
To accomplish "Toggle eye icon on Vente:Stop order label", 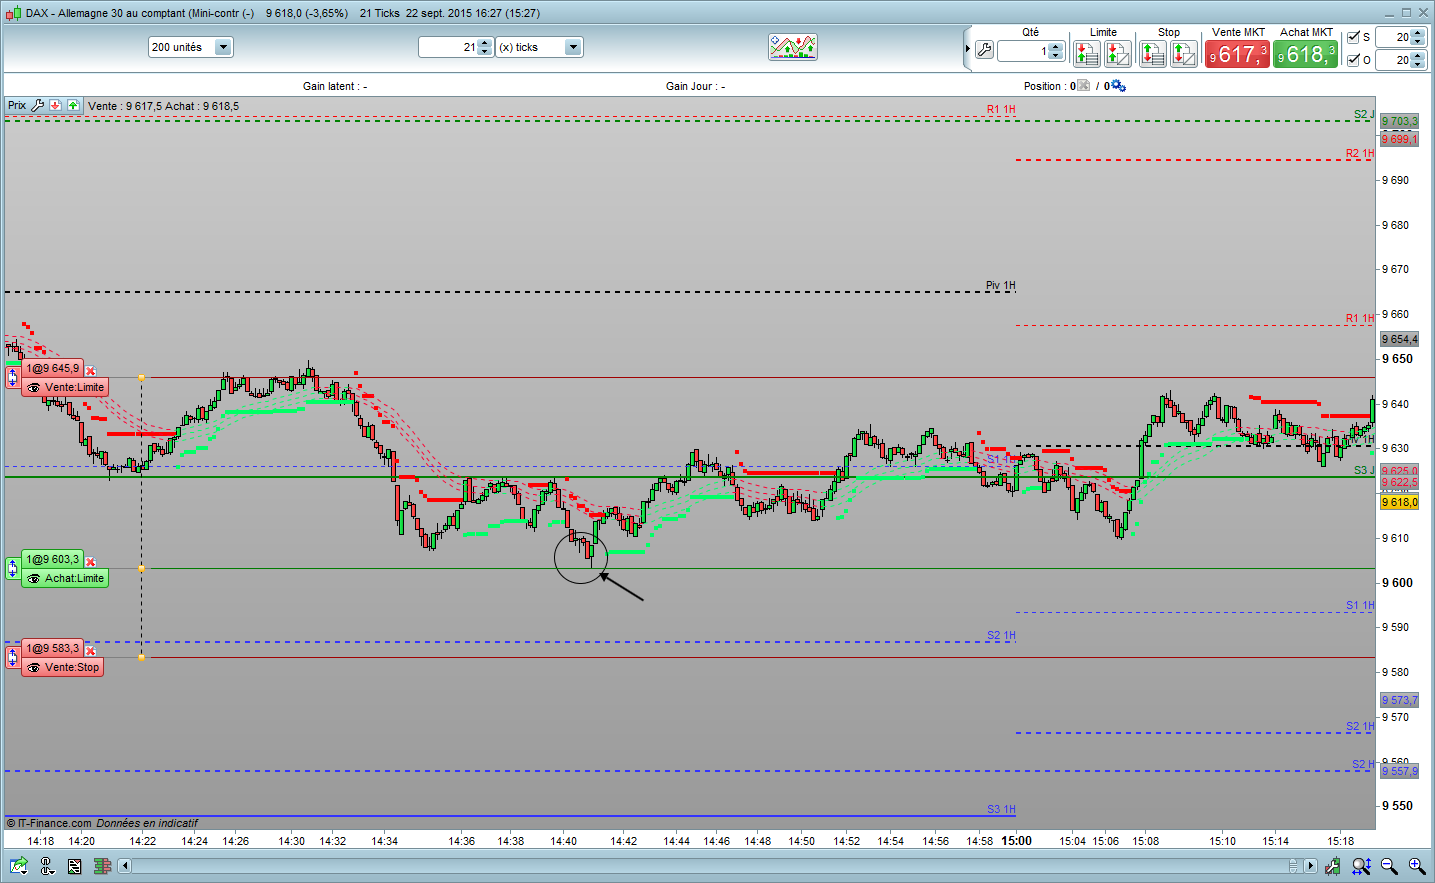I will tap(34, 667).
